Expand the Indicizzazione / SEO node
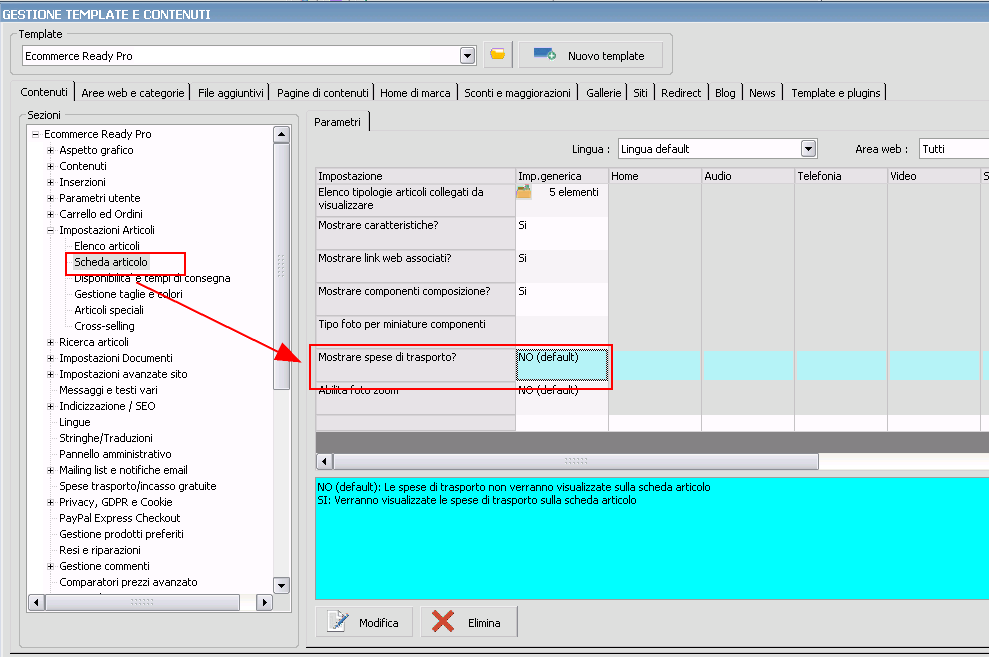 [50, 406]
